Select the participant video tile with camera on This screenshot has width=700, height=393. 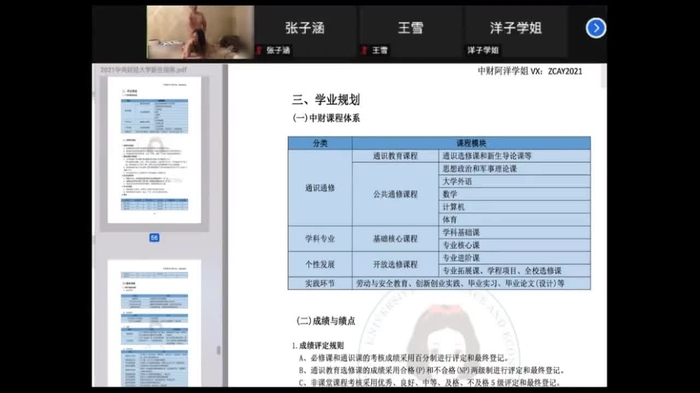(x=200, y=32)
